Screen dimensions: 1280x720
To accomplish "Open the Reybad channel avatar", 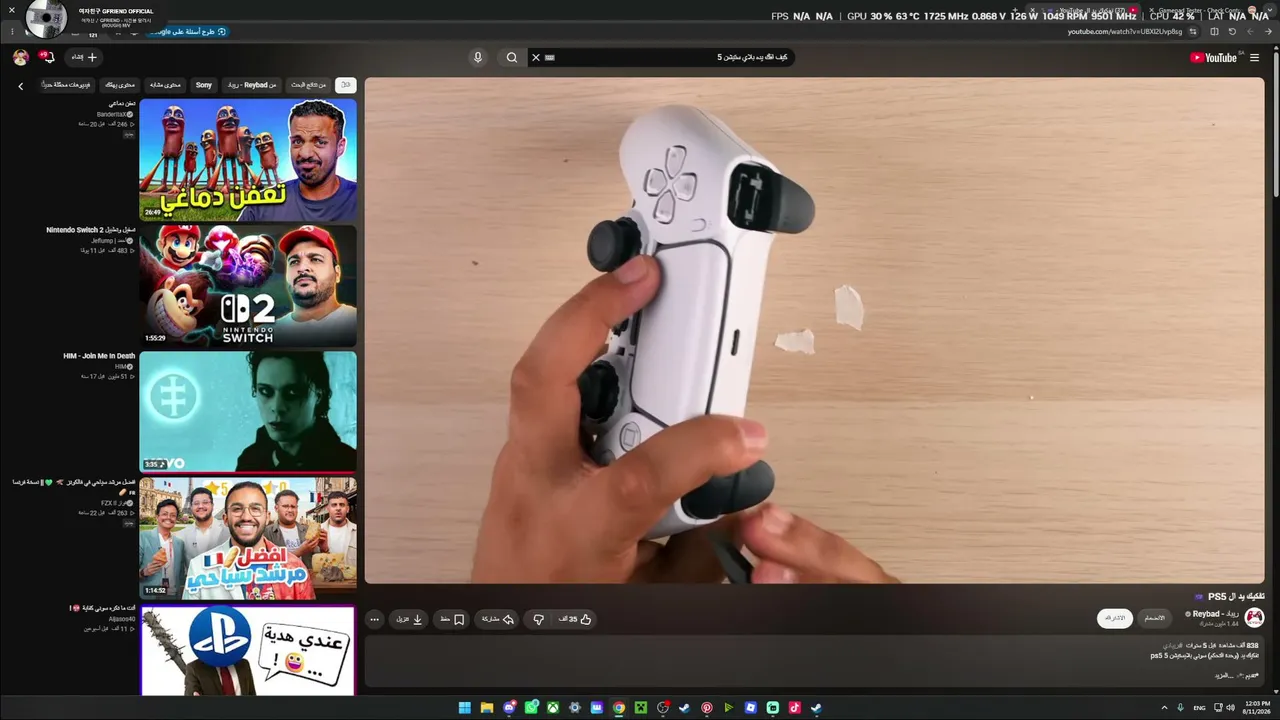I will coord(1254,618).
